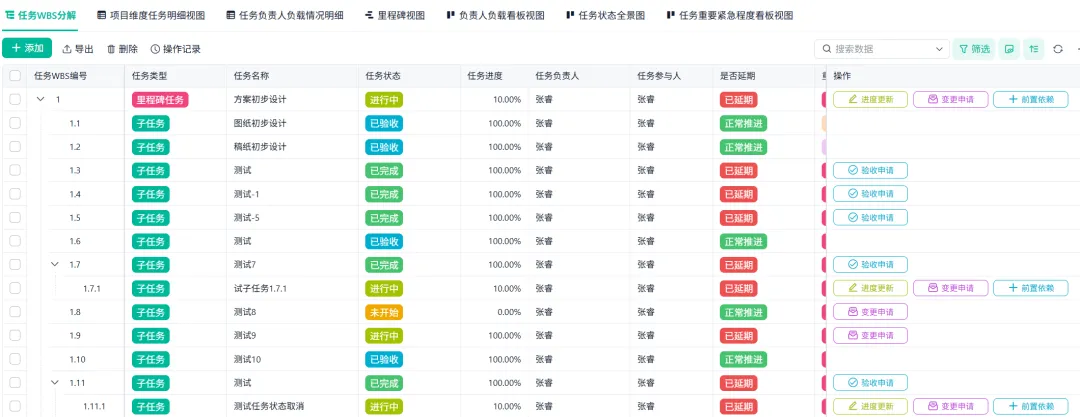Open 操作记录 operation log
This screenshot has width=1080, height=417.
[x=176, y=49]
